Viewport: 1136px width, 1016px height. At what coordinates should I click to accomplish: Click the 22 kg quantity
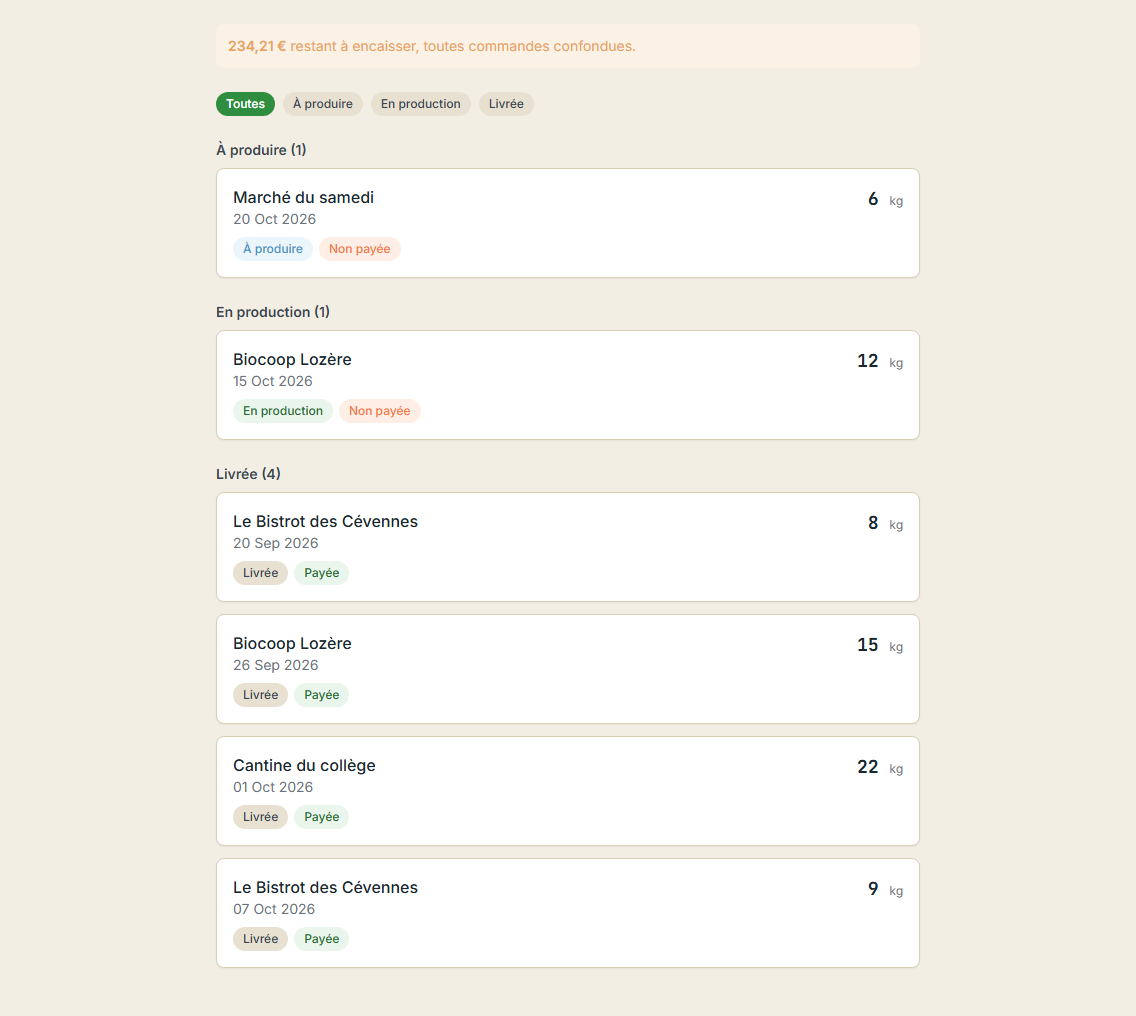[x=880, y=767]
